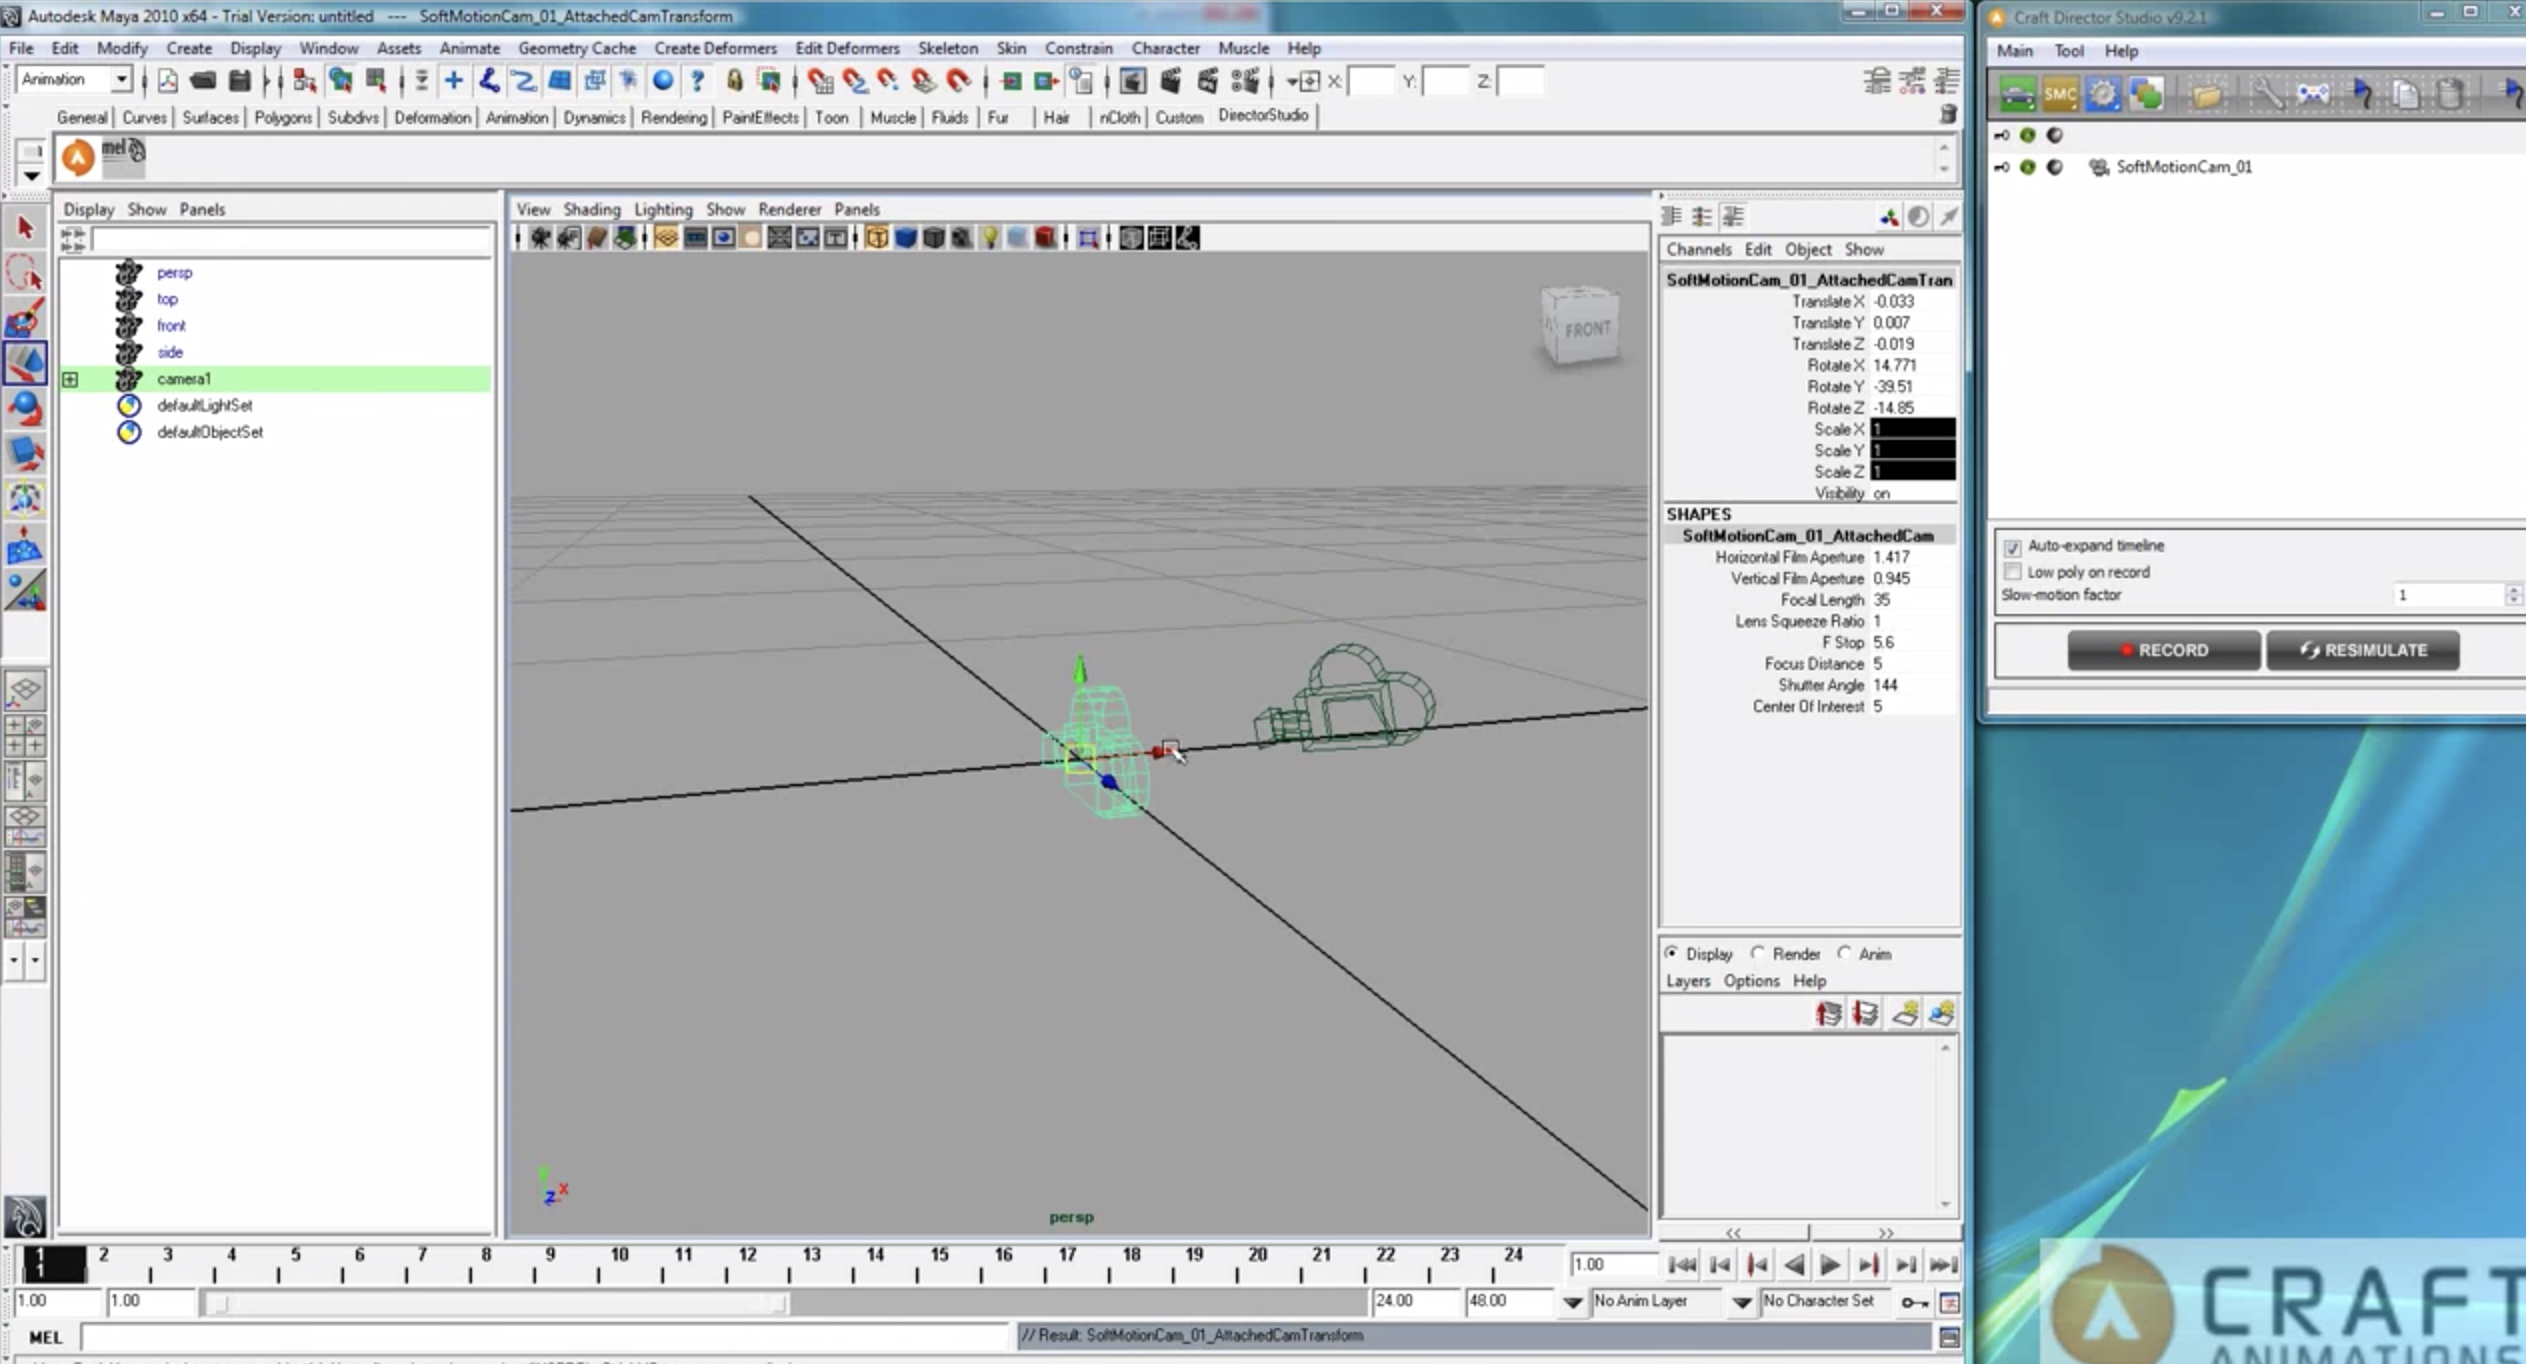Viewport: 2526px width, 1364px height.
Task: Open the wrench settings tool in Craft Director Studio
Action: 2266,92
